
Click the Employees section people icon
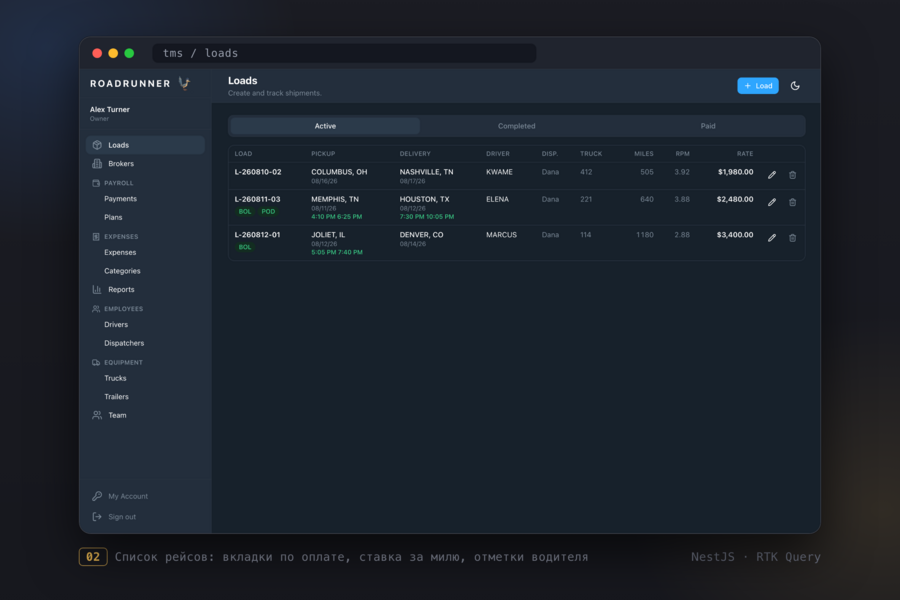click(x=96, y=309)
